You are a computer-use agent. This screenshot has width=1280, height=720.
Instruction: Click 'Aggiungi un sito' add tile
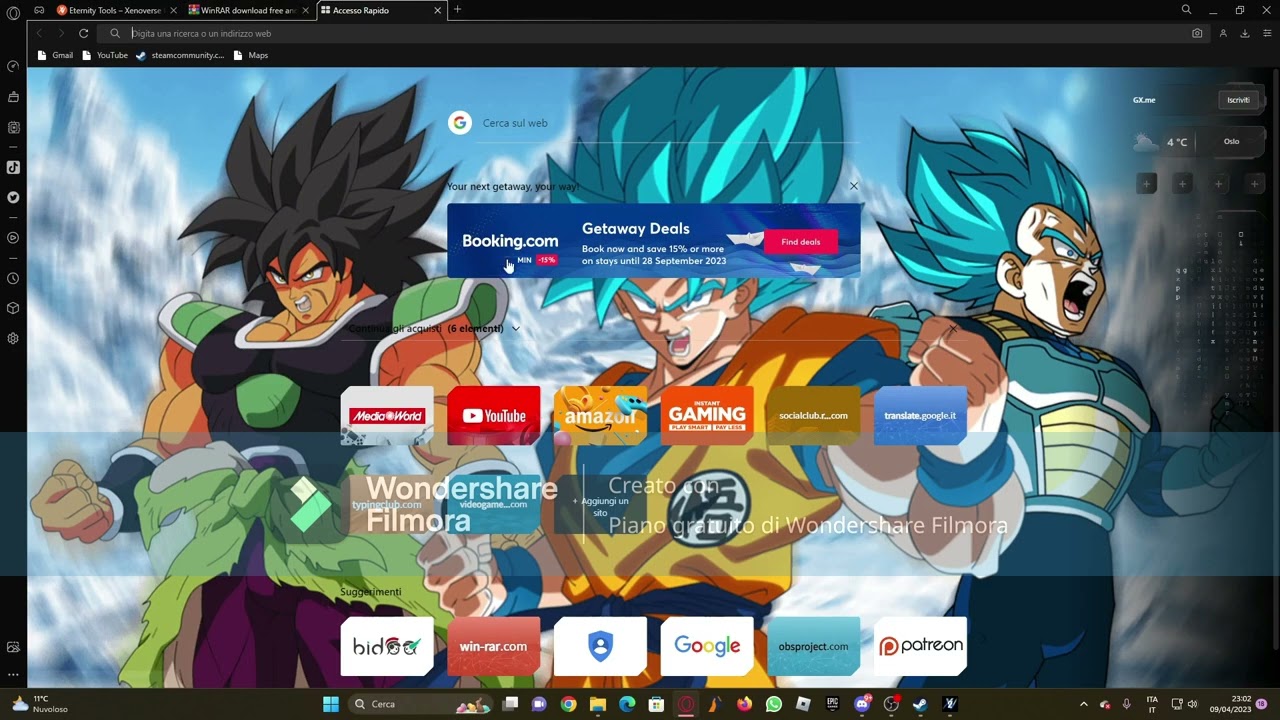600,505
